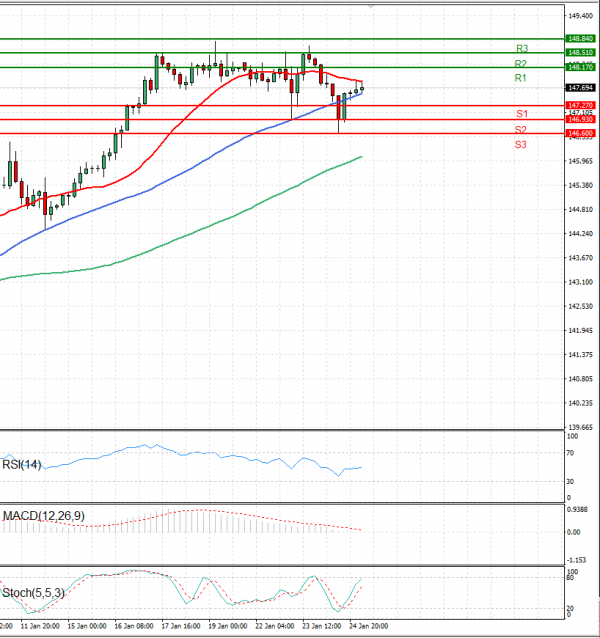Click the 22 Jan 04:00 time label
The width and height of the screenshot is (600, 638).
[275, 626]
